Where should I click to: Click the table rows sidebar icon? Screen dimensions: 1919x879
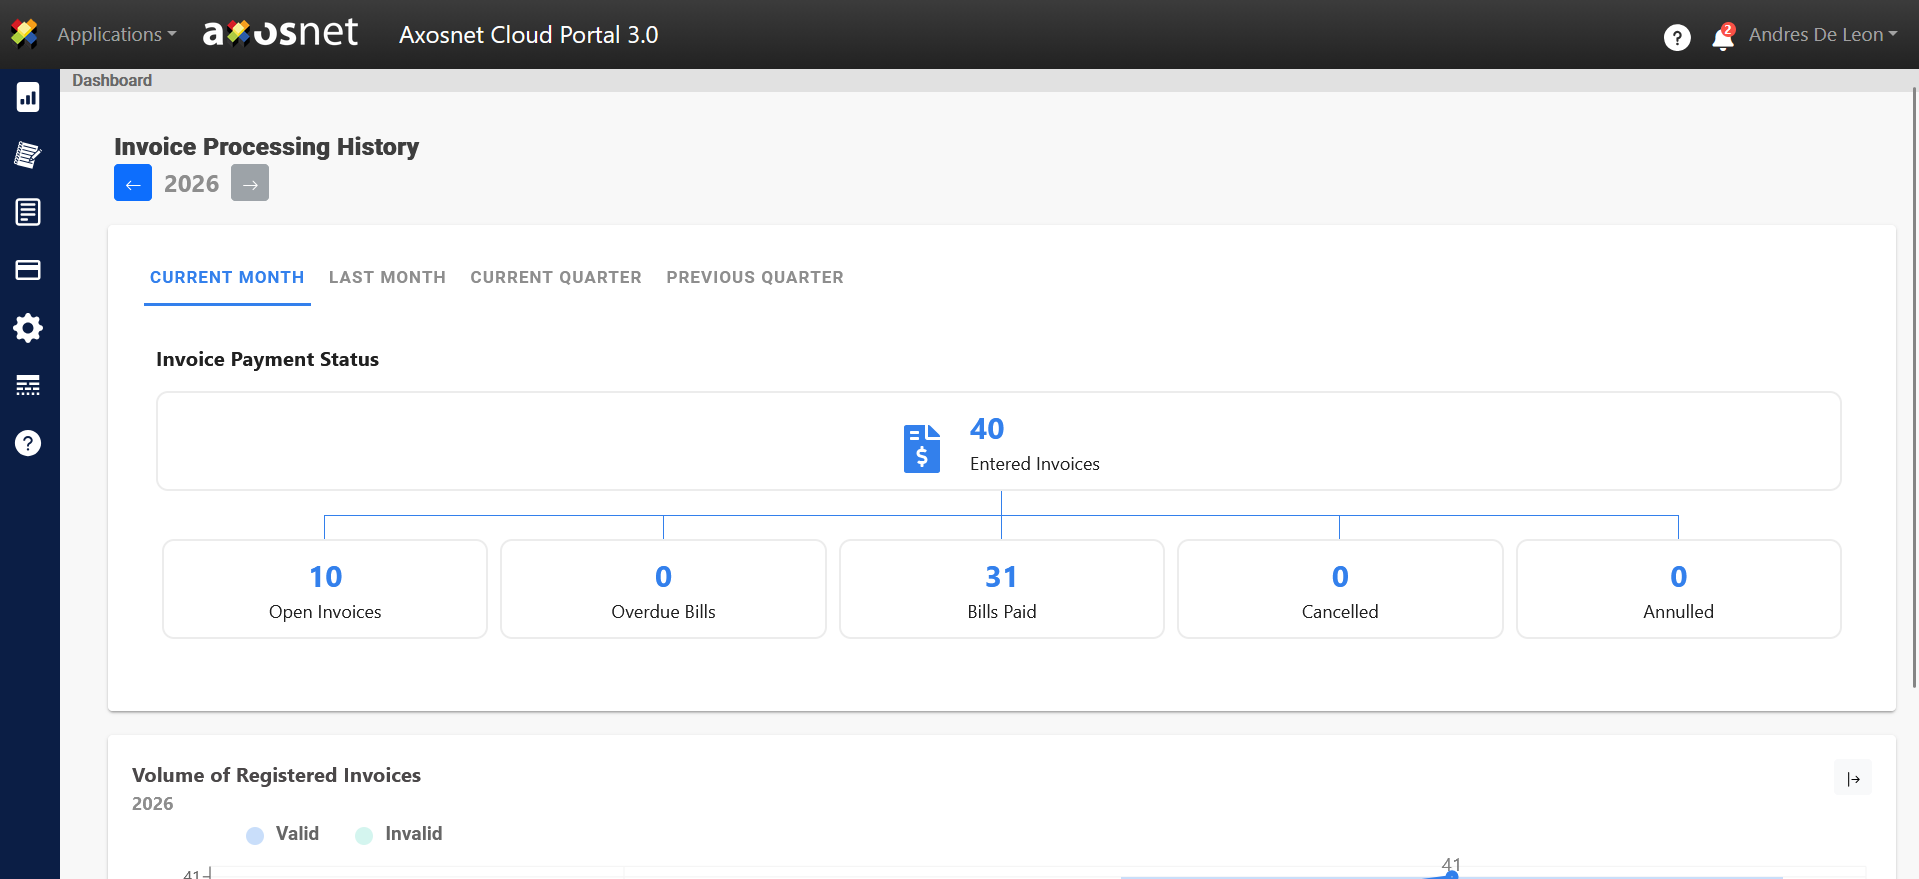tap(28, 385)
